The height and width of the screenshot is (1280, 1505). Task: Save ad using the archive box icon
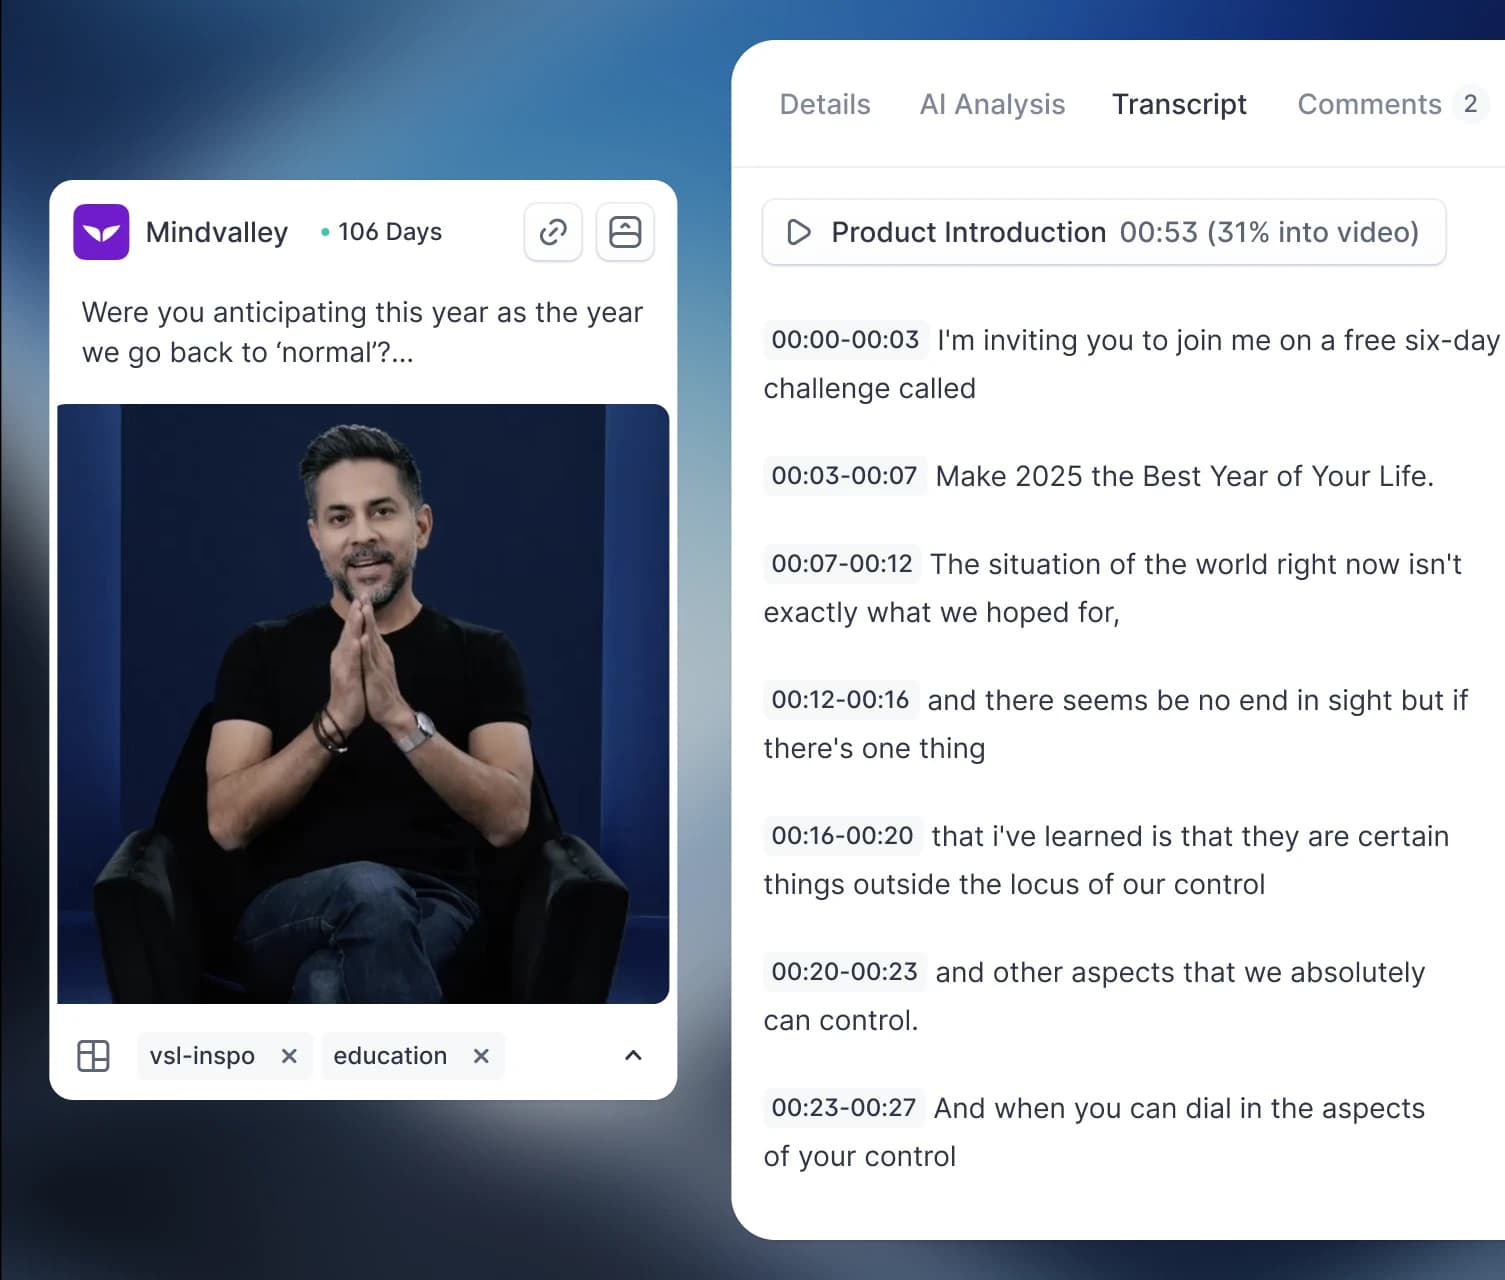tap(625, 232)
